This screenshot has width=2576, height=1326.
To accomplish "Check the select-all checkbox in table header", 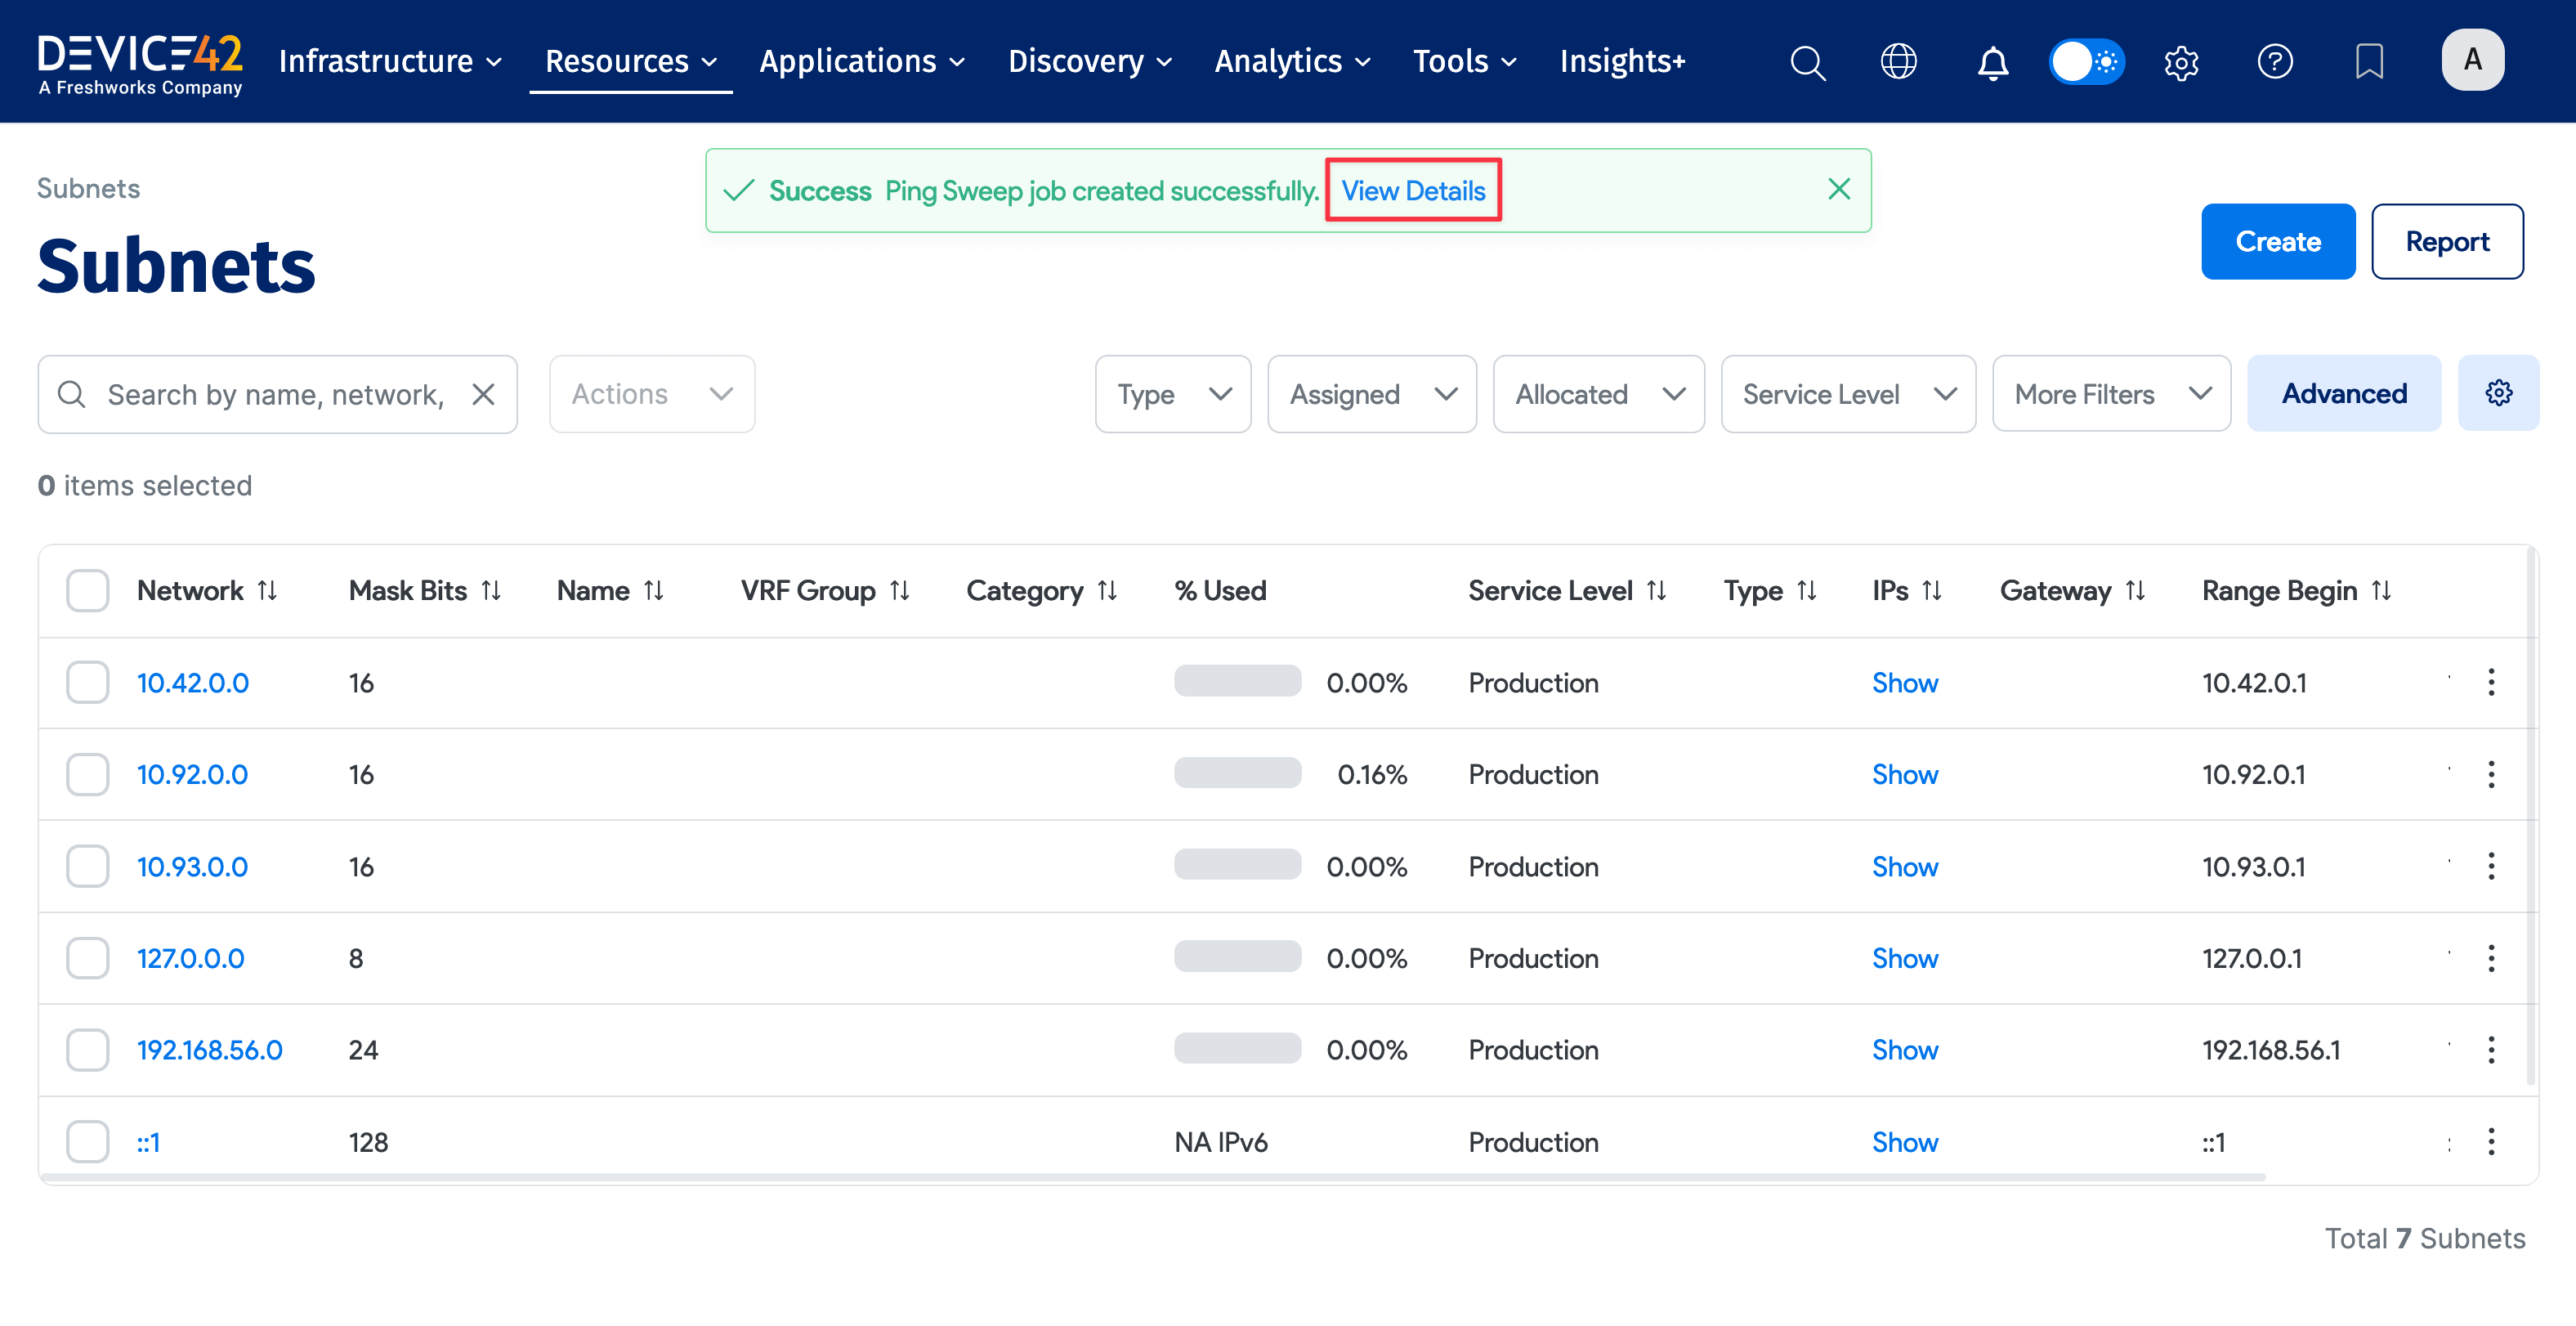I will click(88, 590).
